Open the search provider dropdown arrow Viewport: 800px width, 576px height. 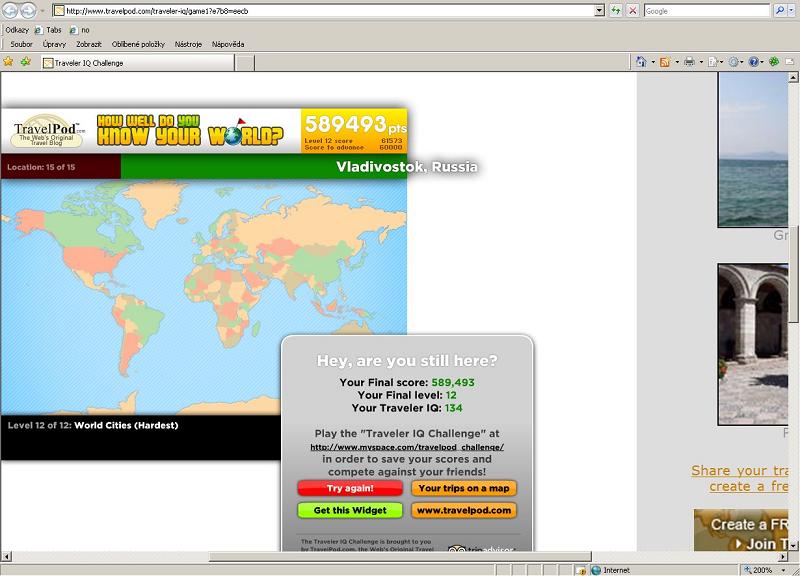[x=793, y=10]
